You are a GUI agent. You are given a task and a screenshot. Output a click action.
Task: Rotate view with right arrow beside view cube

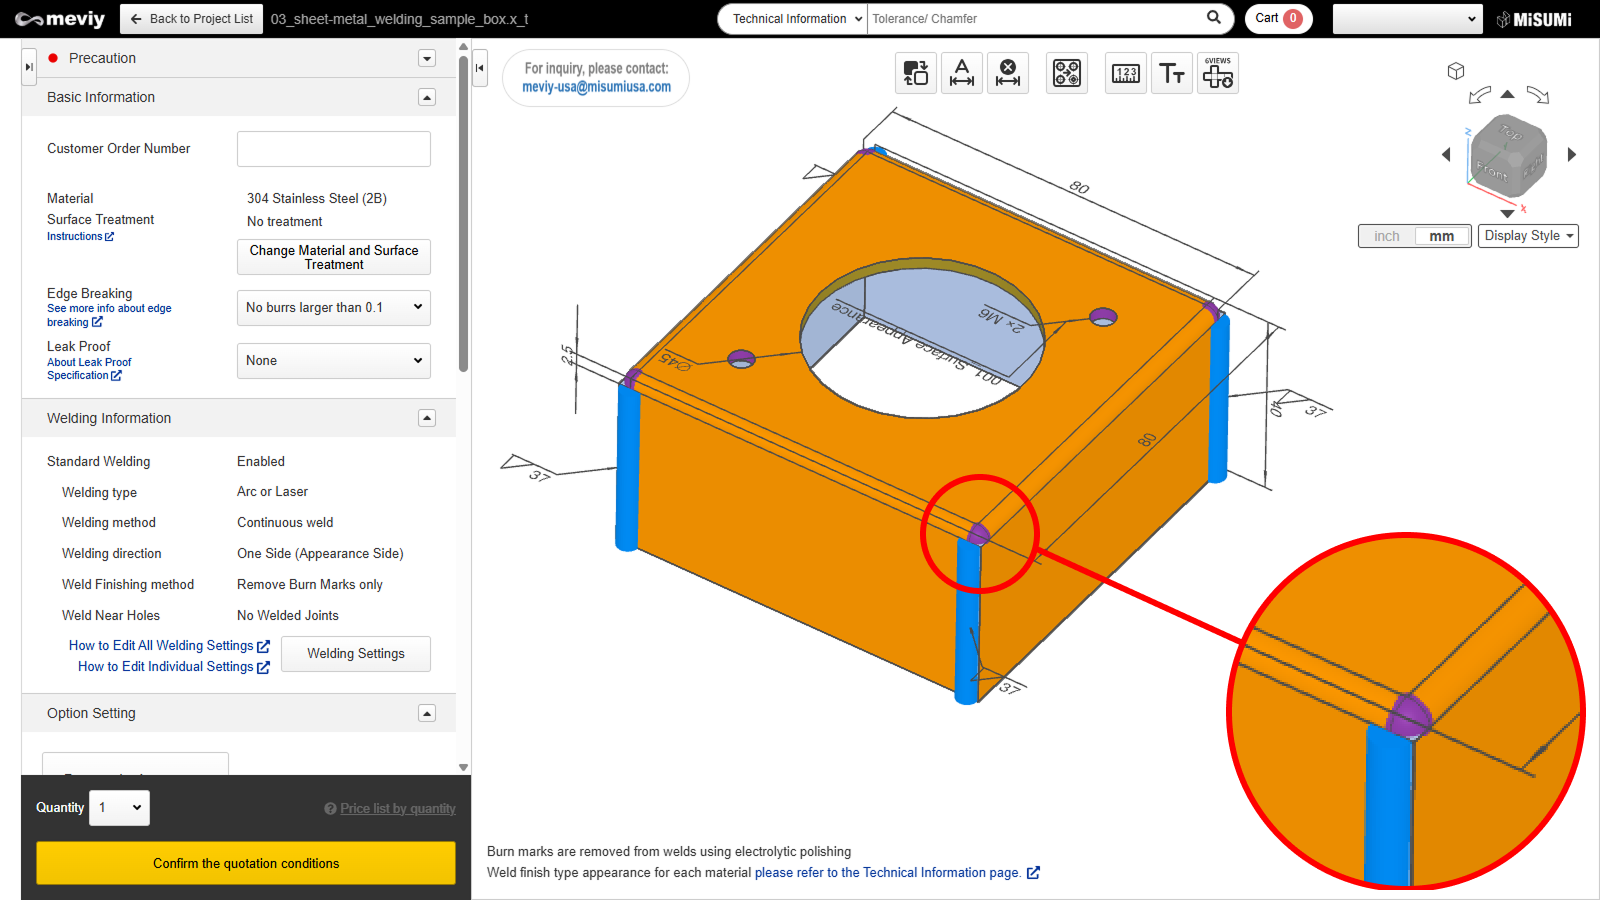click(1571, 154)
